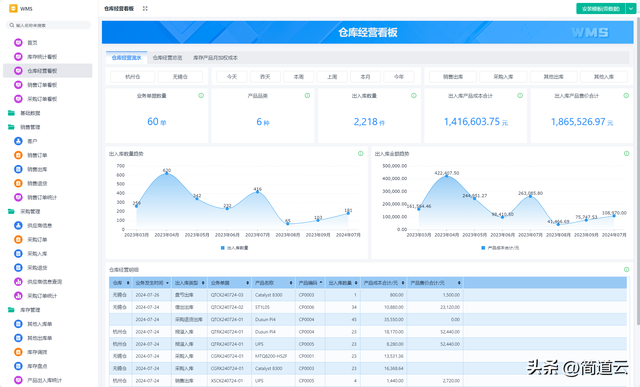
Task: Click the blue 其他出库单 form icon
Action: click(18, 338)
